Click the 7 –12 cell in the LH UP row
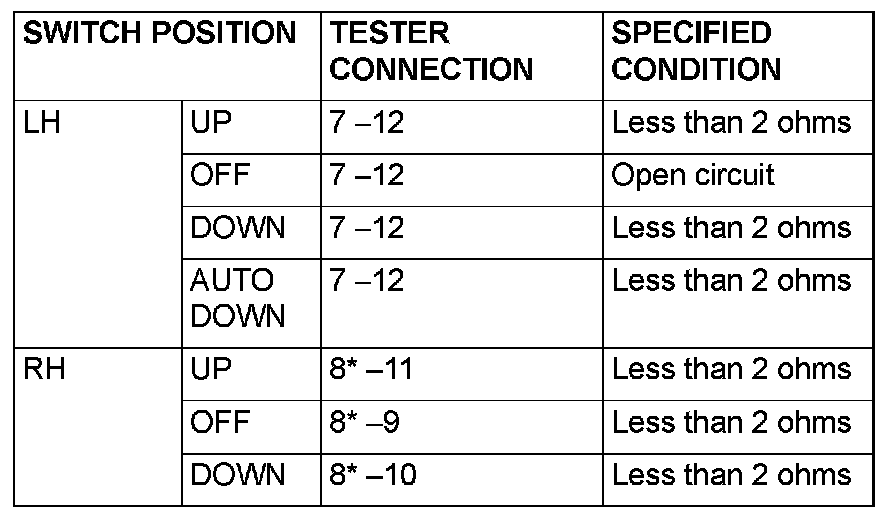This screenshot has width=896, height=522. coord(366,123)
